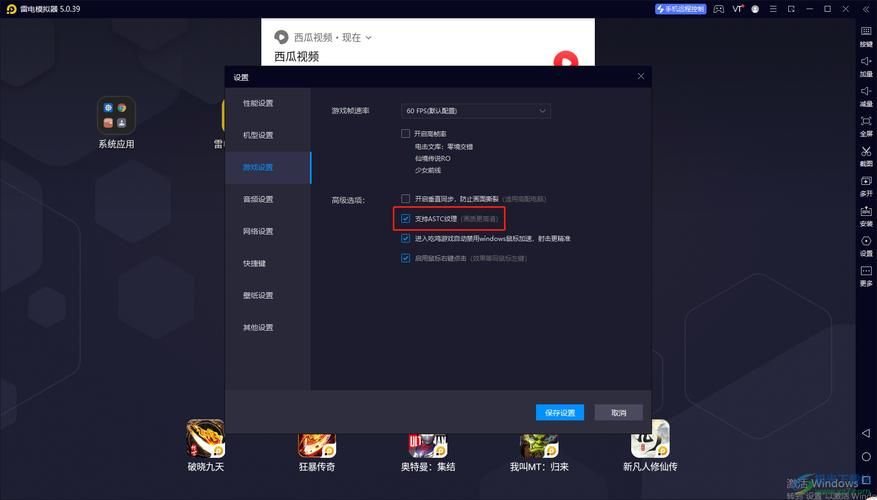This screenshot has height=500, width=877.
Task: Click the 取消 cancel button
Action: [x=619, y=413]
